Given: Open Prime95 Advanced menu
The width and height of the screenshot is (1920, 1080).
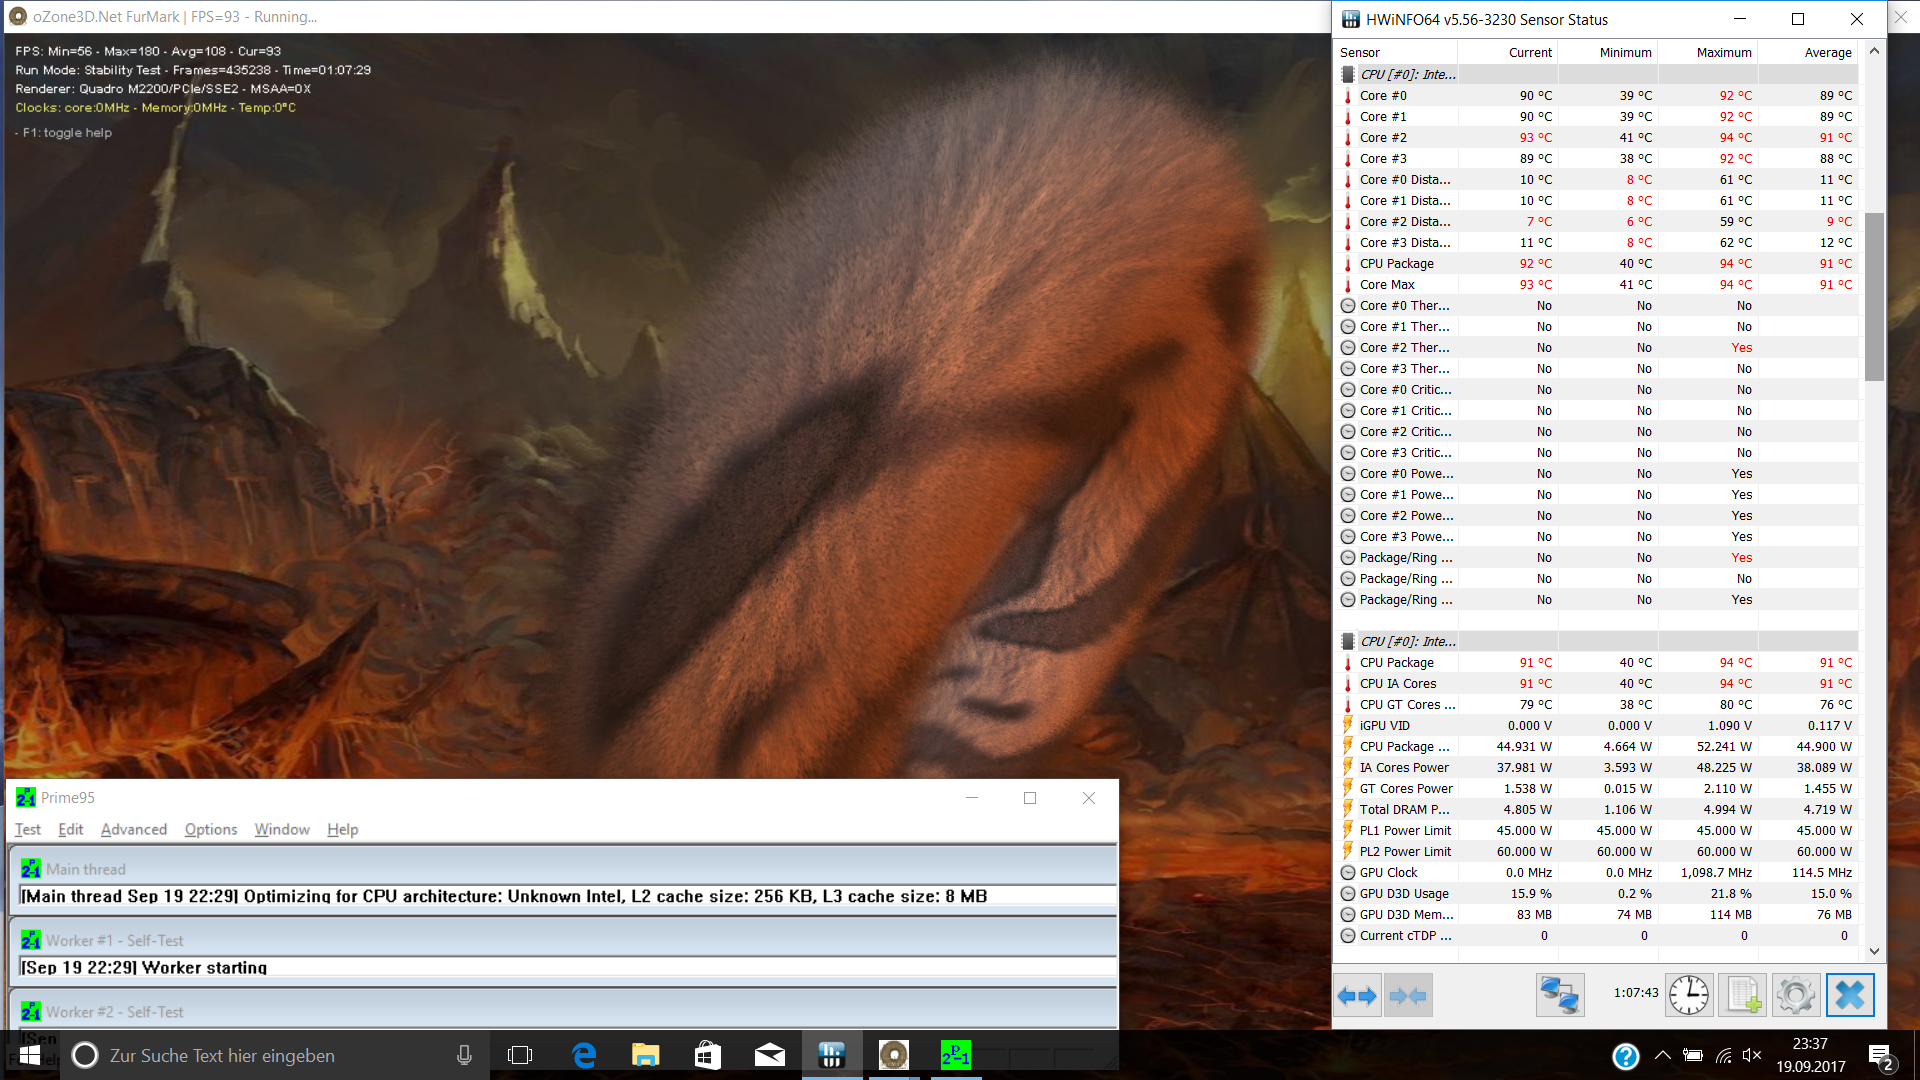Looking at the screenshot, I should pos(134,830).
